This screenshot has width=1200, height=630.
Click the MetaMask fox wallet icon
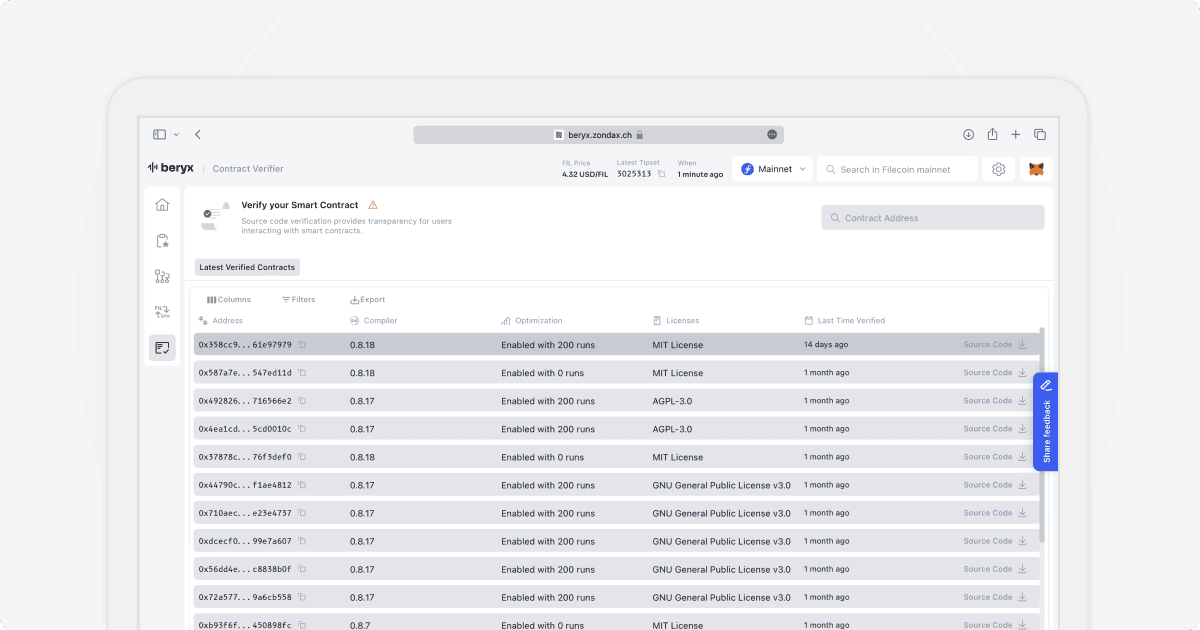point(1037,169)
